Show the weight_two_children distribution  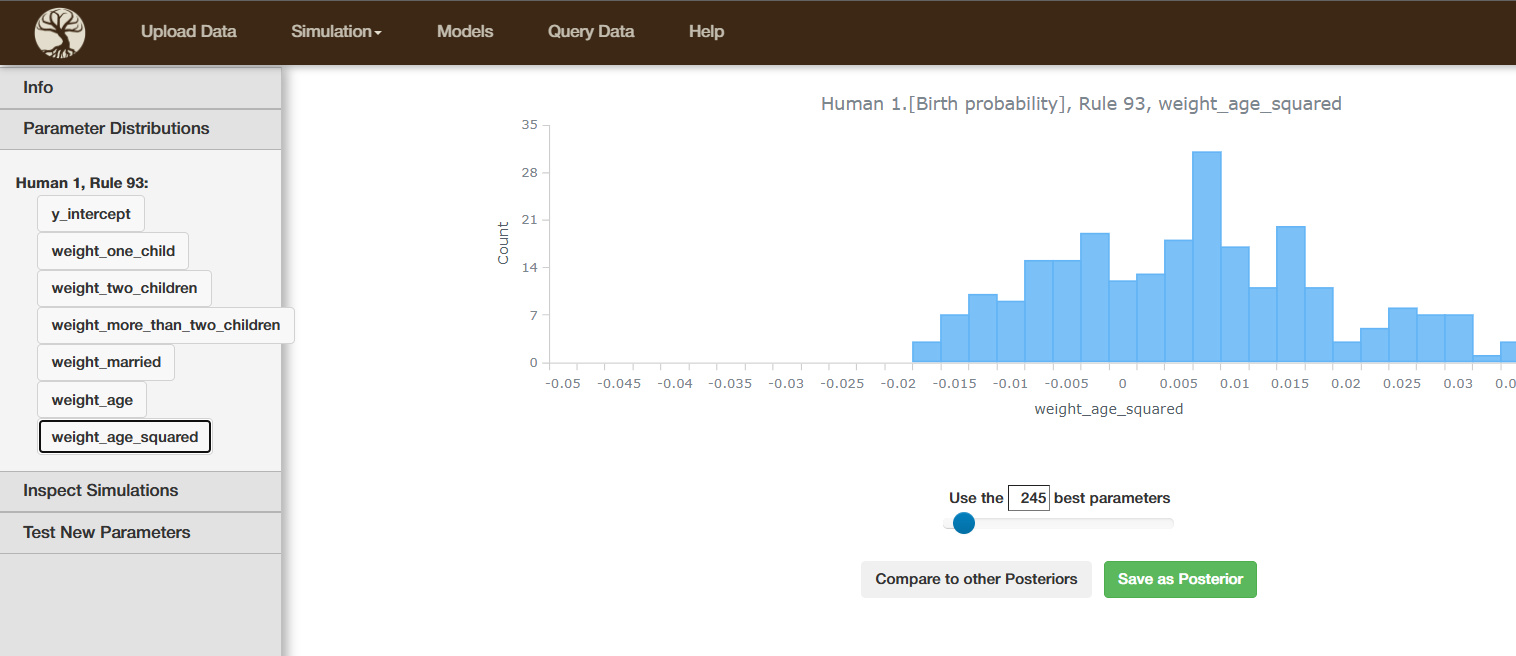coord(124,288)
